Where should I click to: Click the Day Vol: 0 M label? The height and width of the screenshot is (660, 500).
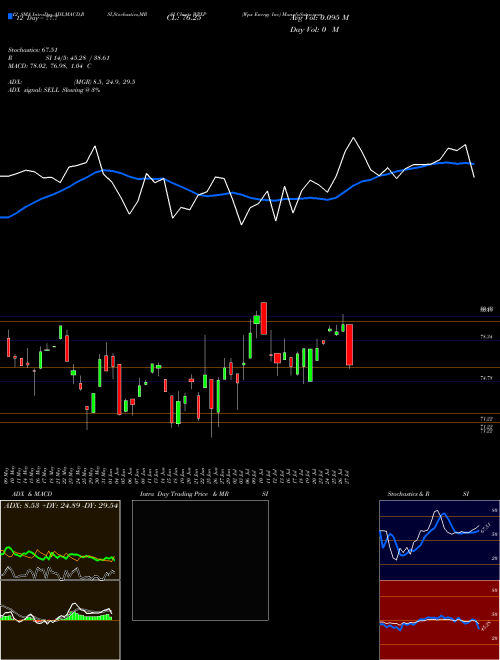click(314, 30)
